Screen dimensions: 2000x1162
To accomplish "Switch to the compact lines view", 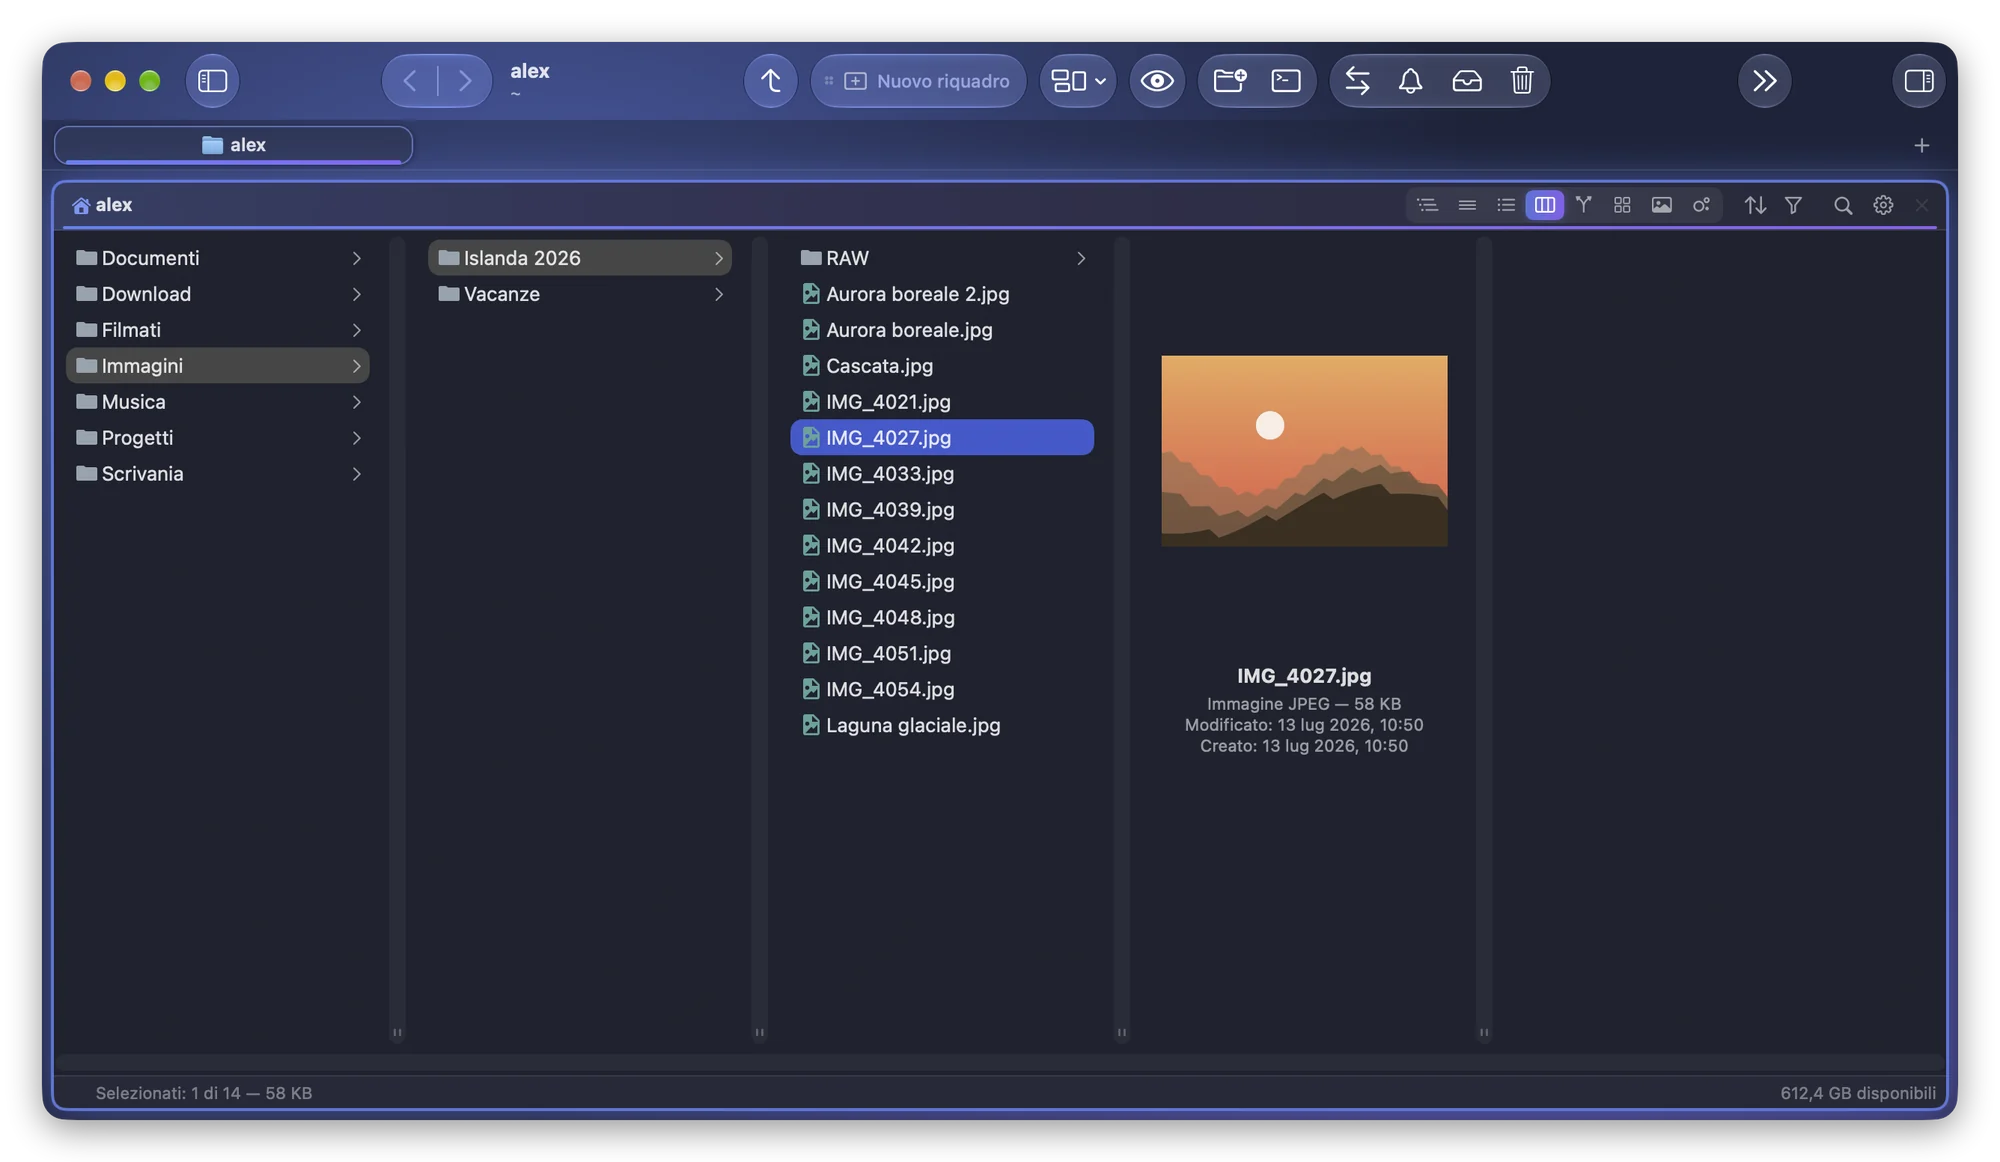I will tap(1467, 205).
